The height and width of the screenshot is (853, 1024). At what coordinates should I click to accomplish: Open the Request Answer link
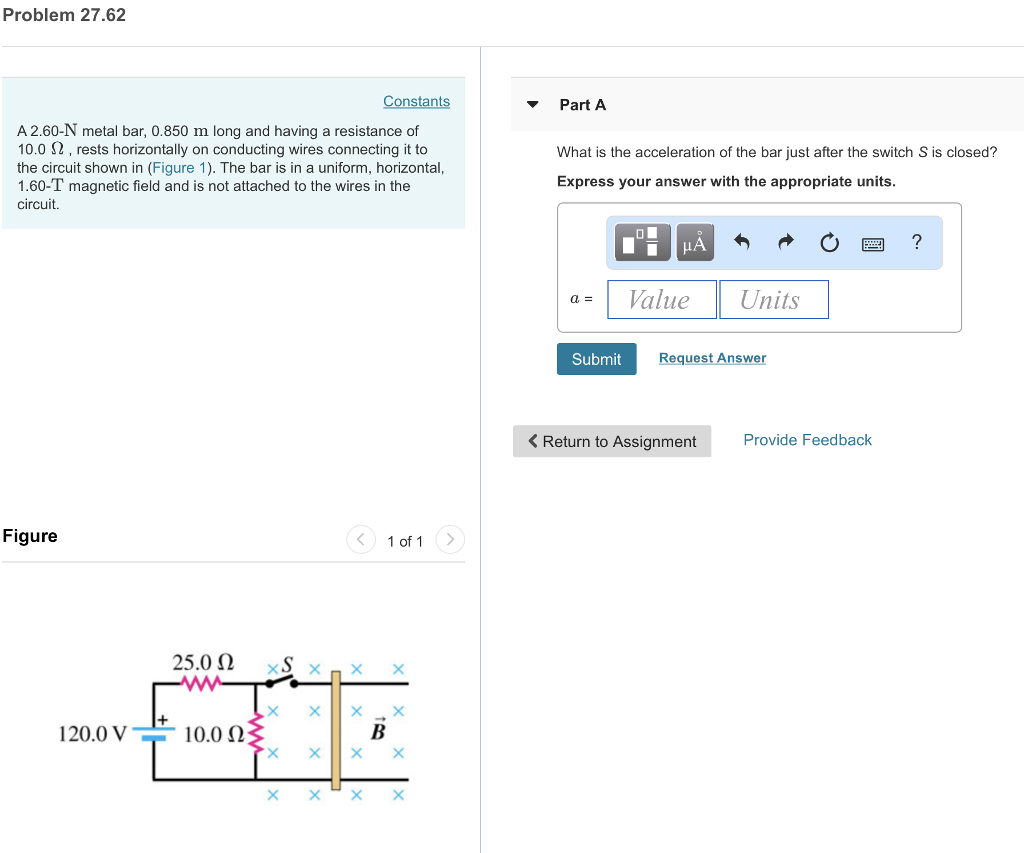(712, 357)
